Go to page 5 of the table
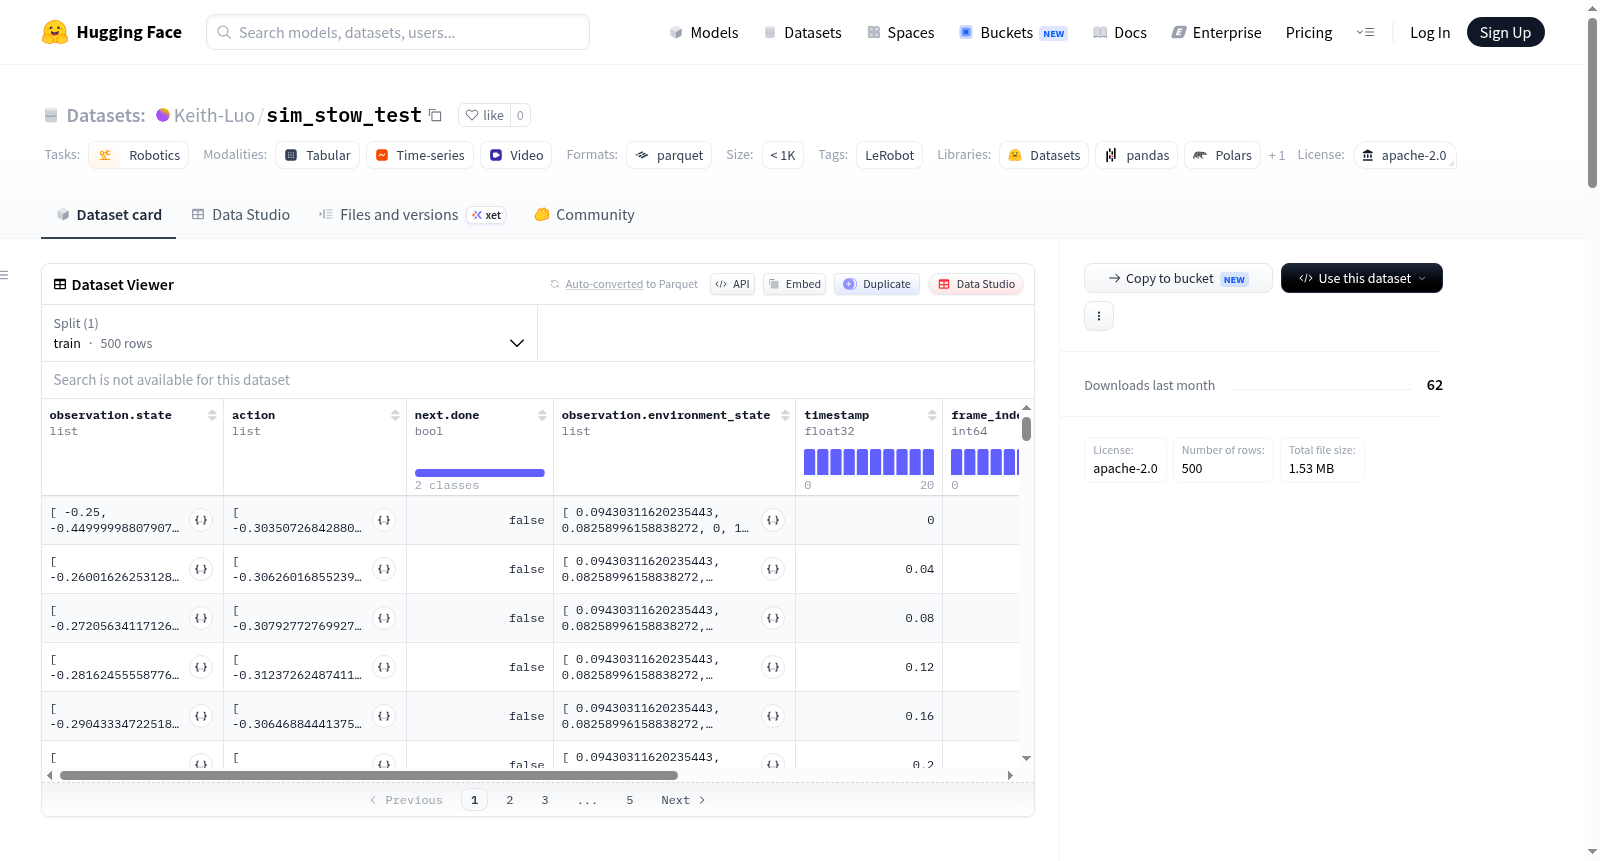This screenshot has width=1600, height=861. tap(630, 800)
